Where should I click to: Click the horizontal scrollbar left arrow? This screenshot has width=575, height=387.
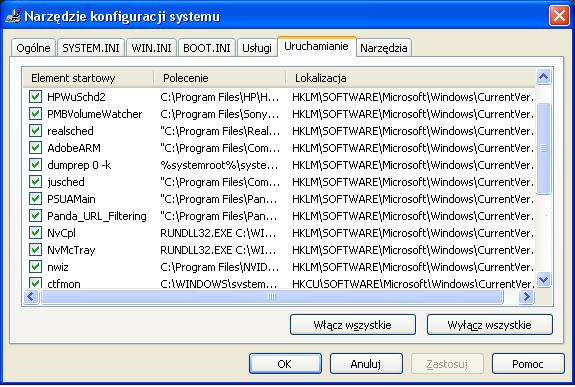[x=31, y=296]
